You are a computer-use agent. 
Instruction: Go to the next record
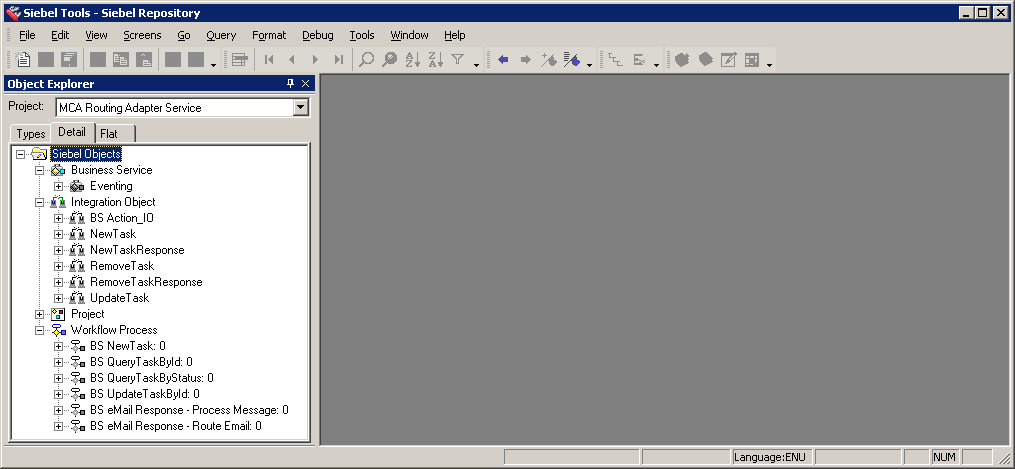[x=315, y=60]
